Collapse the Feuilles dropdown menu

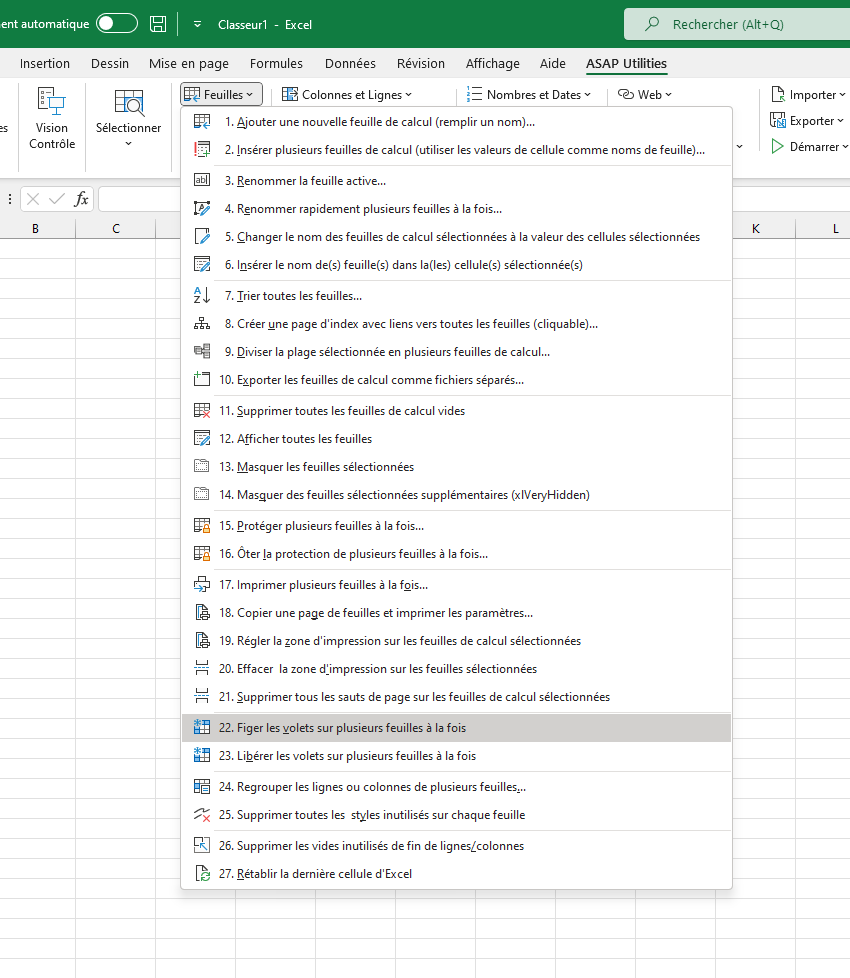pos(221,95)
